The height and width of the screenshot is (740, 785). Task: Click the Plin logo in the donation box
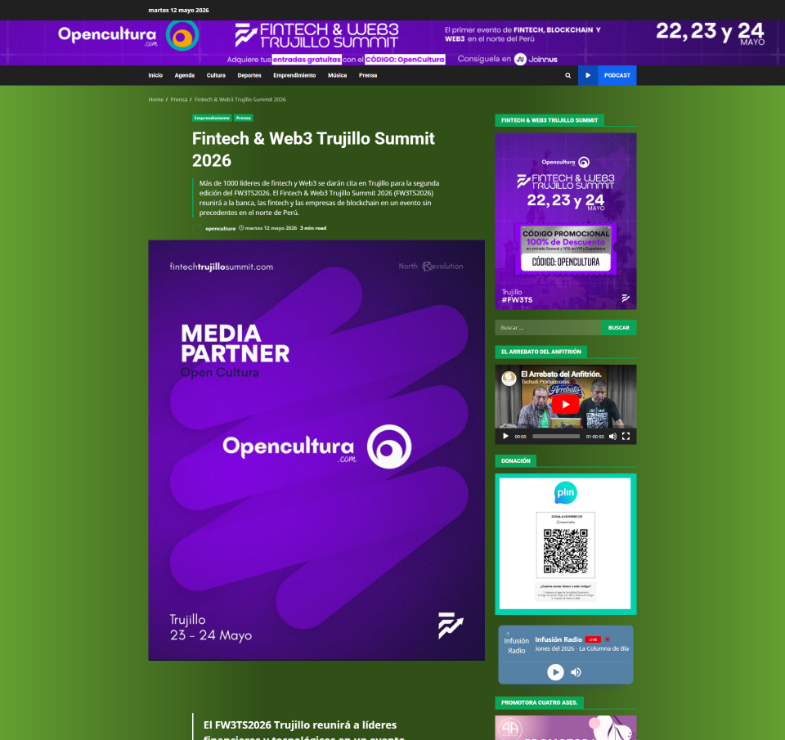pyautogui.click(x=566, y=492)
